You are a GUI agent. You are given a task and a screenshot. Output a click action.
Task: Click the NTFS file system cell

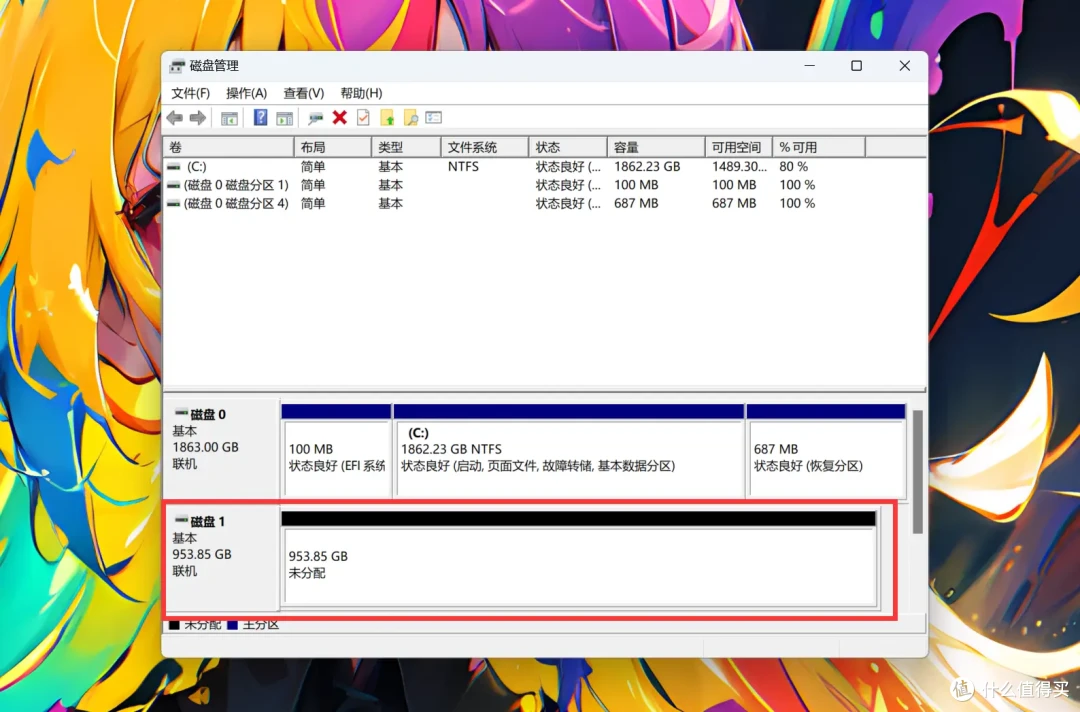coord(463,167)
